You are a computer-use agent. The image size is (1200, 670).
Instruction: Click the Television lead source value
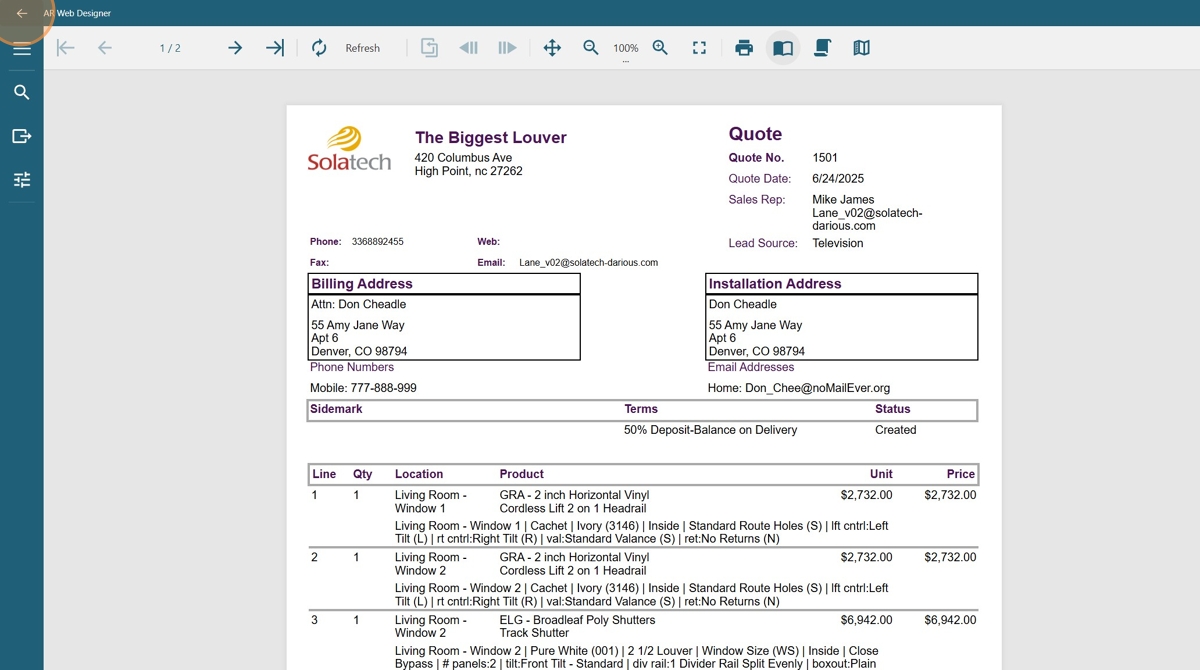coord(838,243)
